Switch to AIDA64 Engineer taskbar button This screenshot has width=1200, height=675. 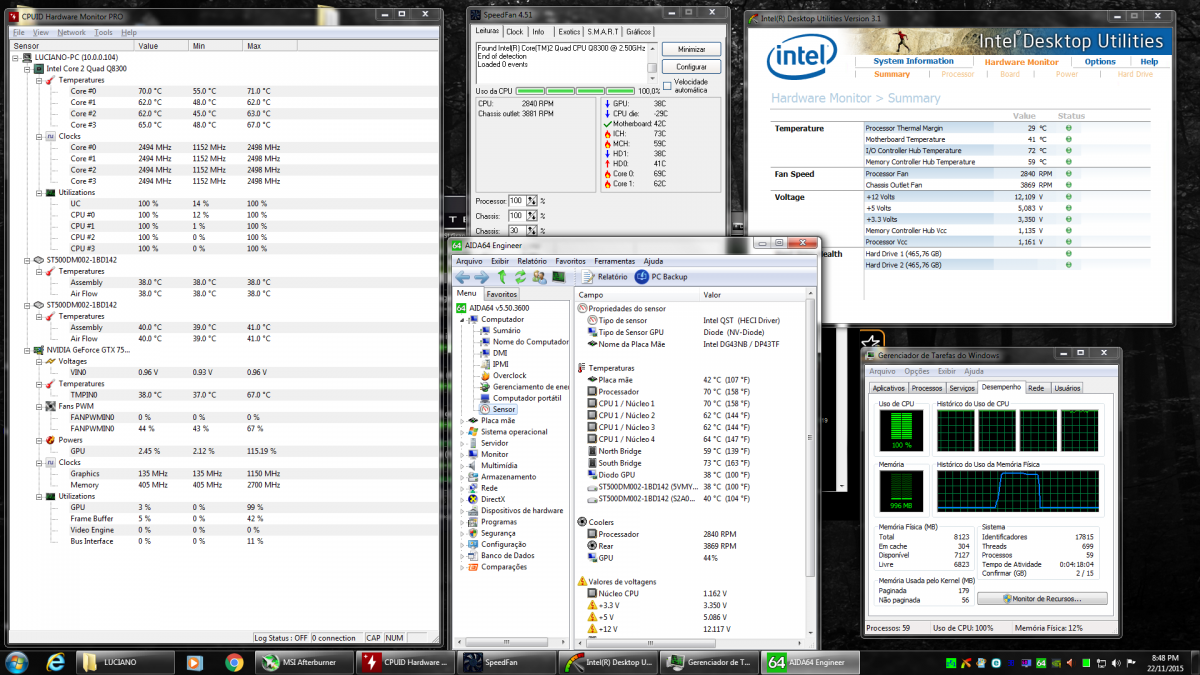point(812,662)
